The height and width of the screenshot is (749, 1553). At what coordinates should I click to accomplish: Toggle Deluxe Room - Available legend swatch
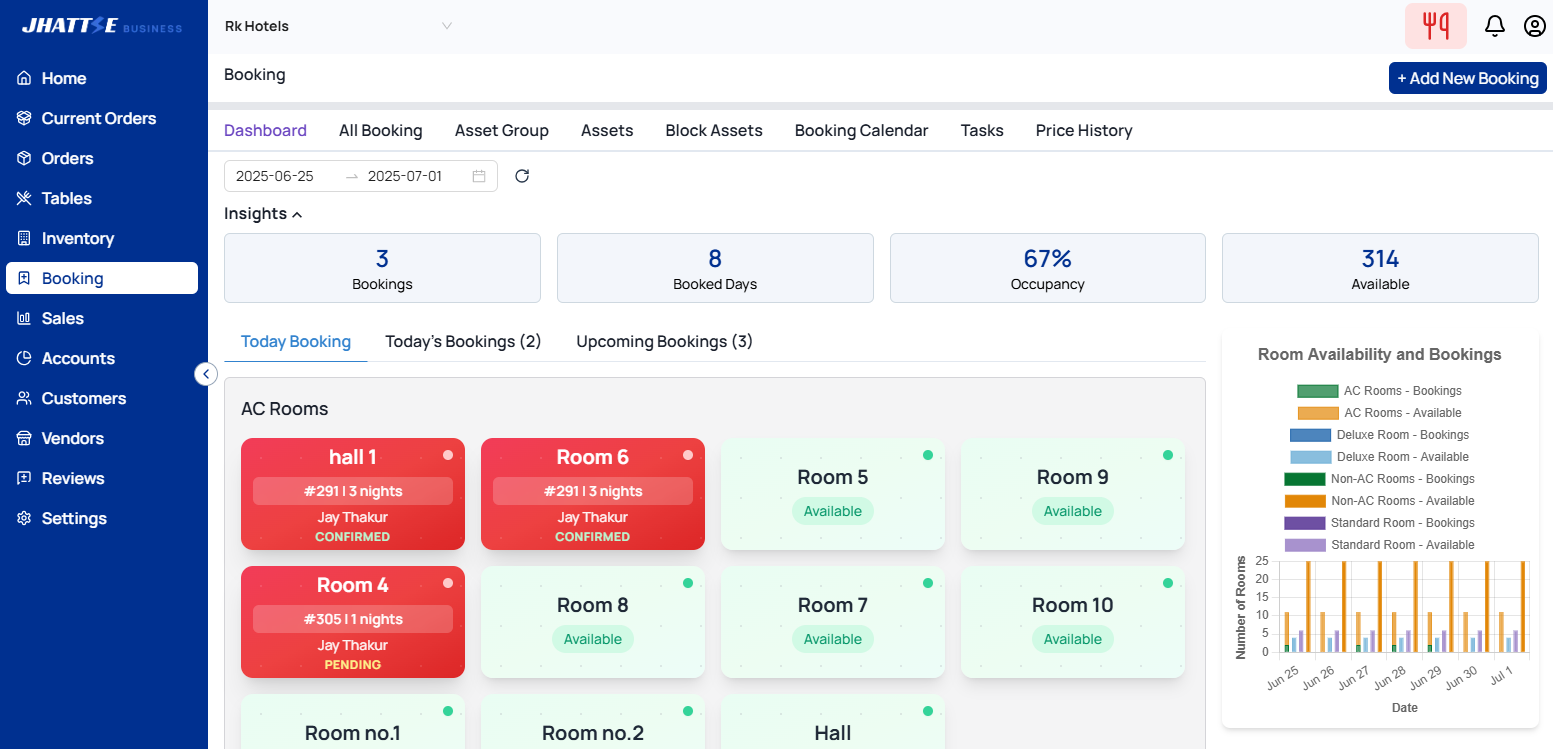pyautogui.click(x=1310, y=457)
